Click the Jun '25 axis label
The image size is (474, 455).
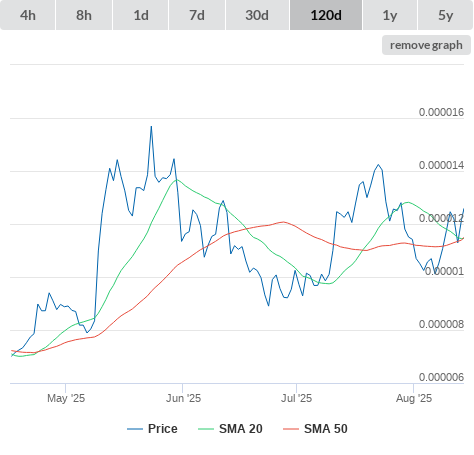(x=183, y=398)
